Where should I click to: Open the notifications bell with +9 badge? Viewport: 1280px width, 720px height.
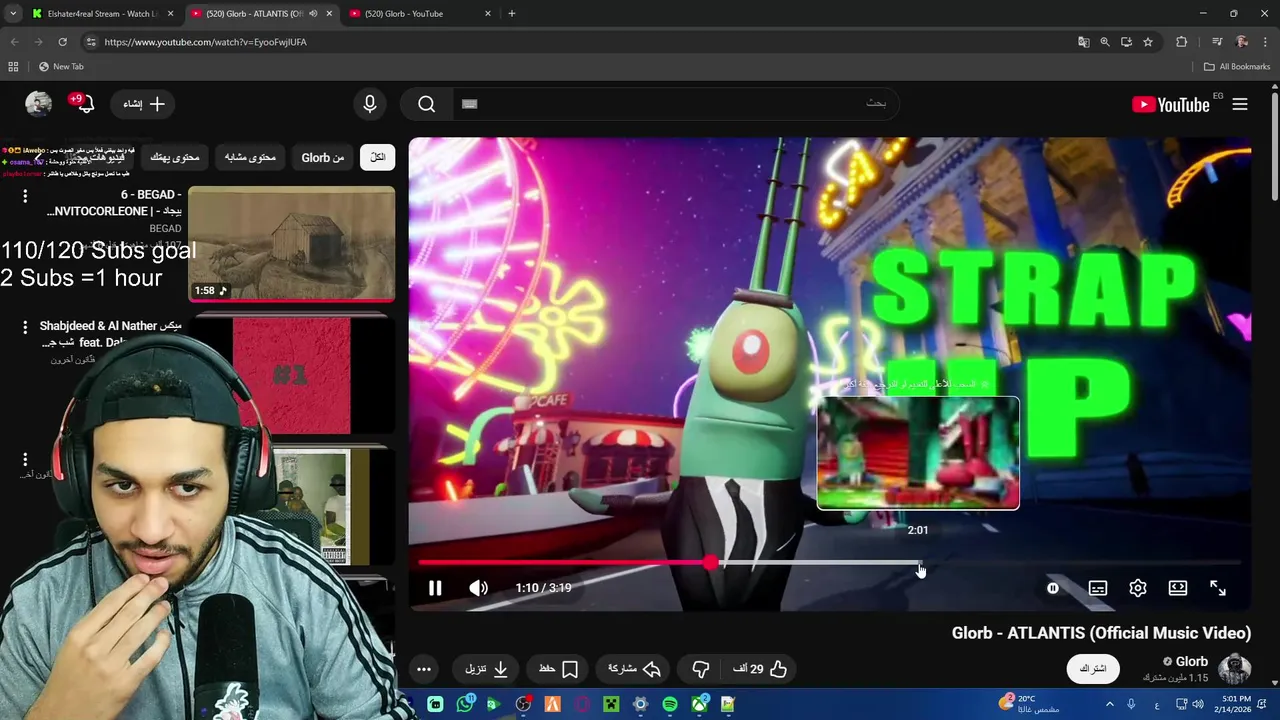(x=84, y=104)
